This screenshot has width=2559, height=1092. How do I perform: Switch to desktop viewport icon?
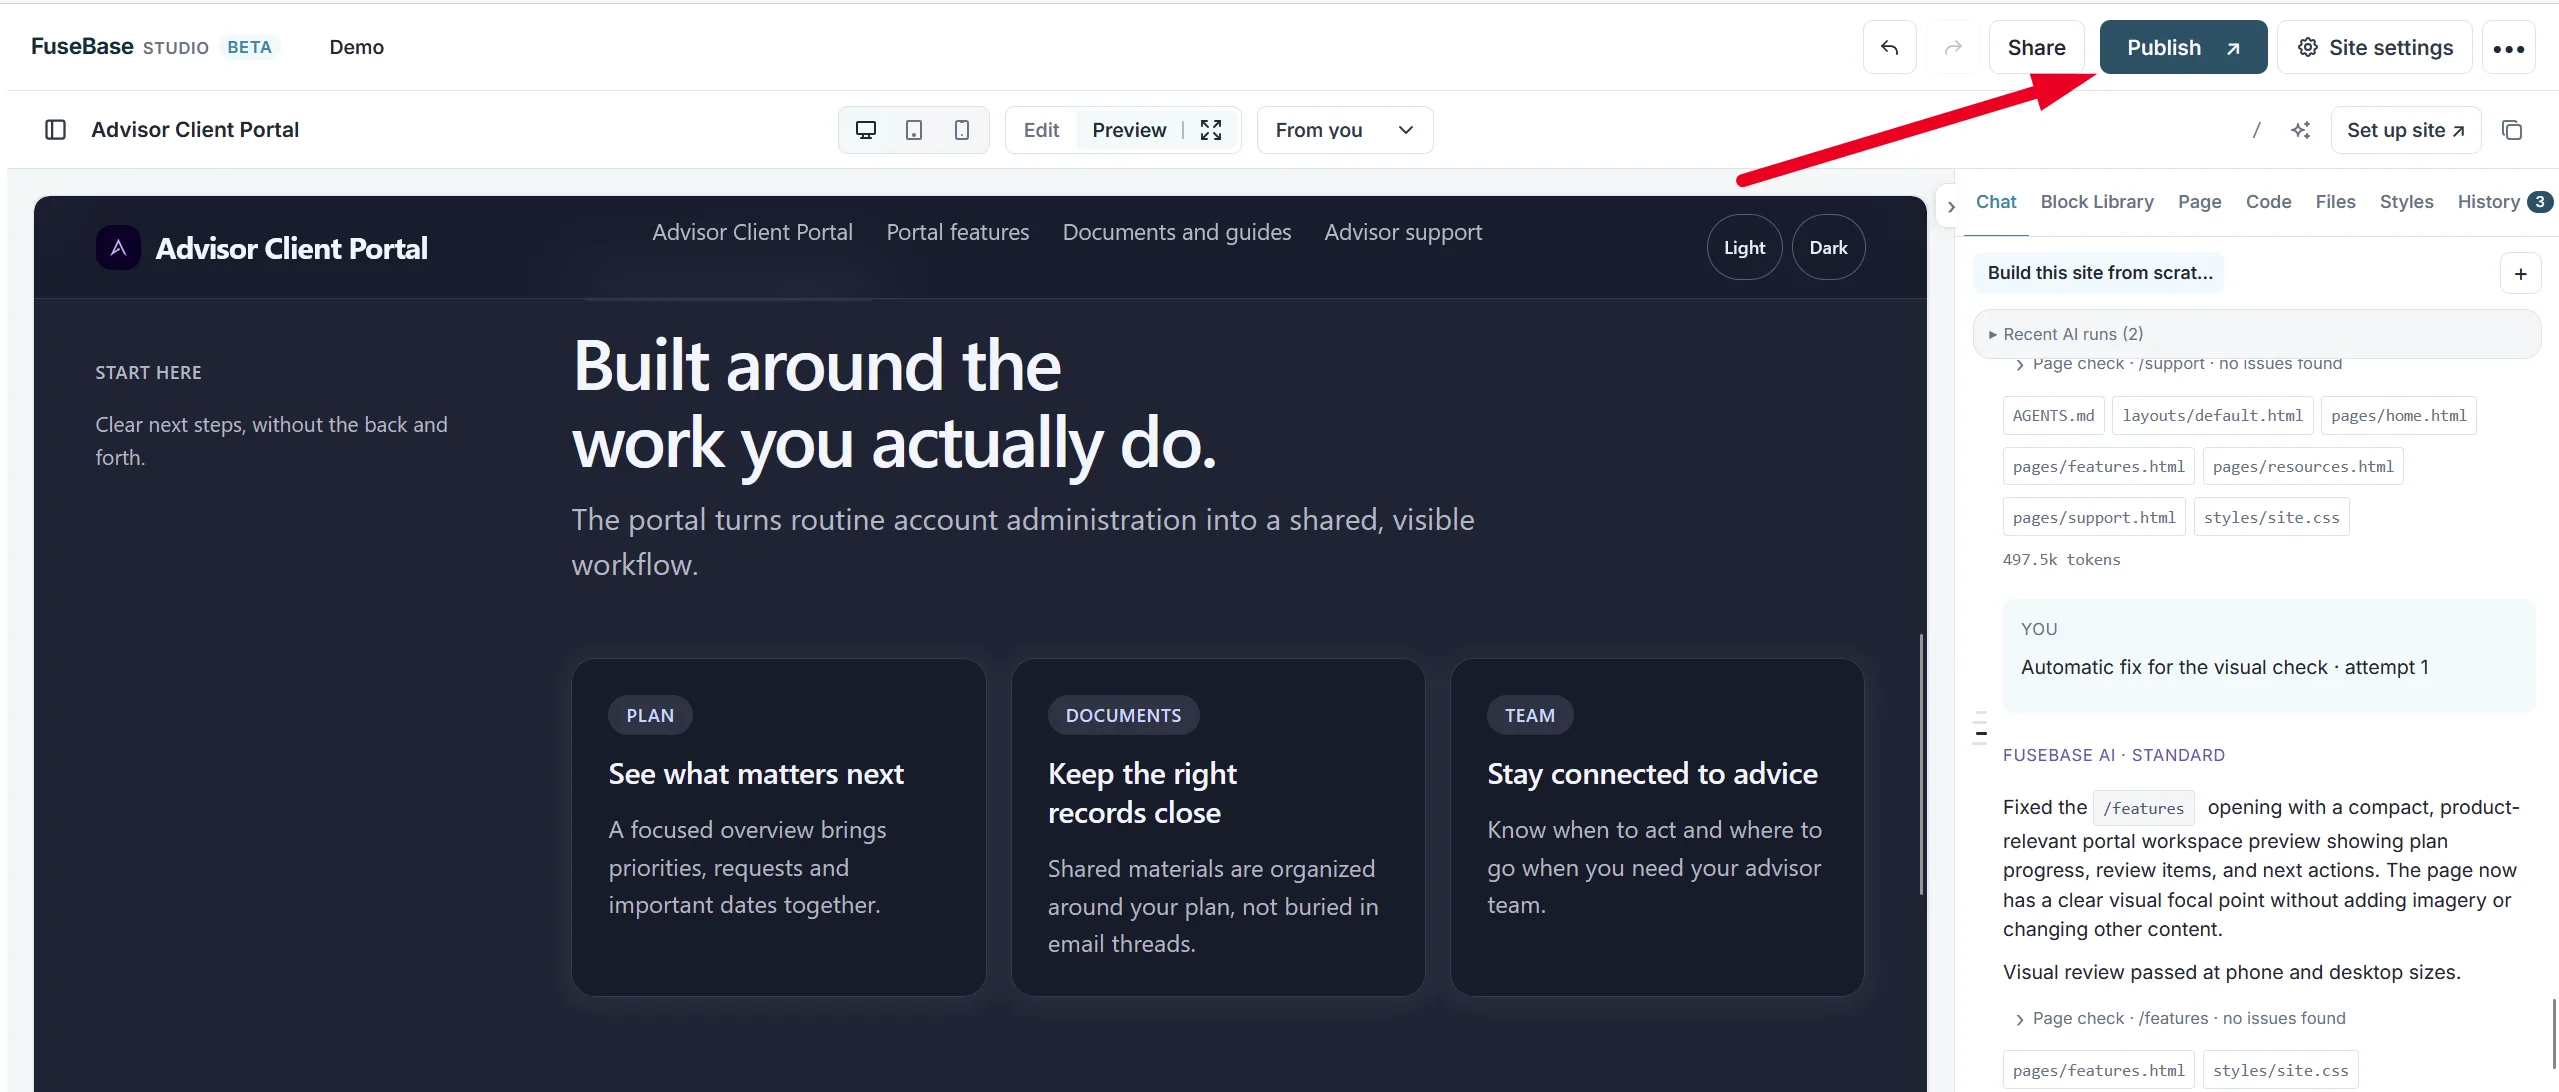point(866,130)
